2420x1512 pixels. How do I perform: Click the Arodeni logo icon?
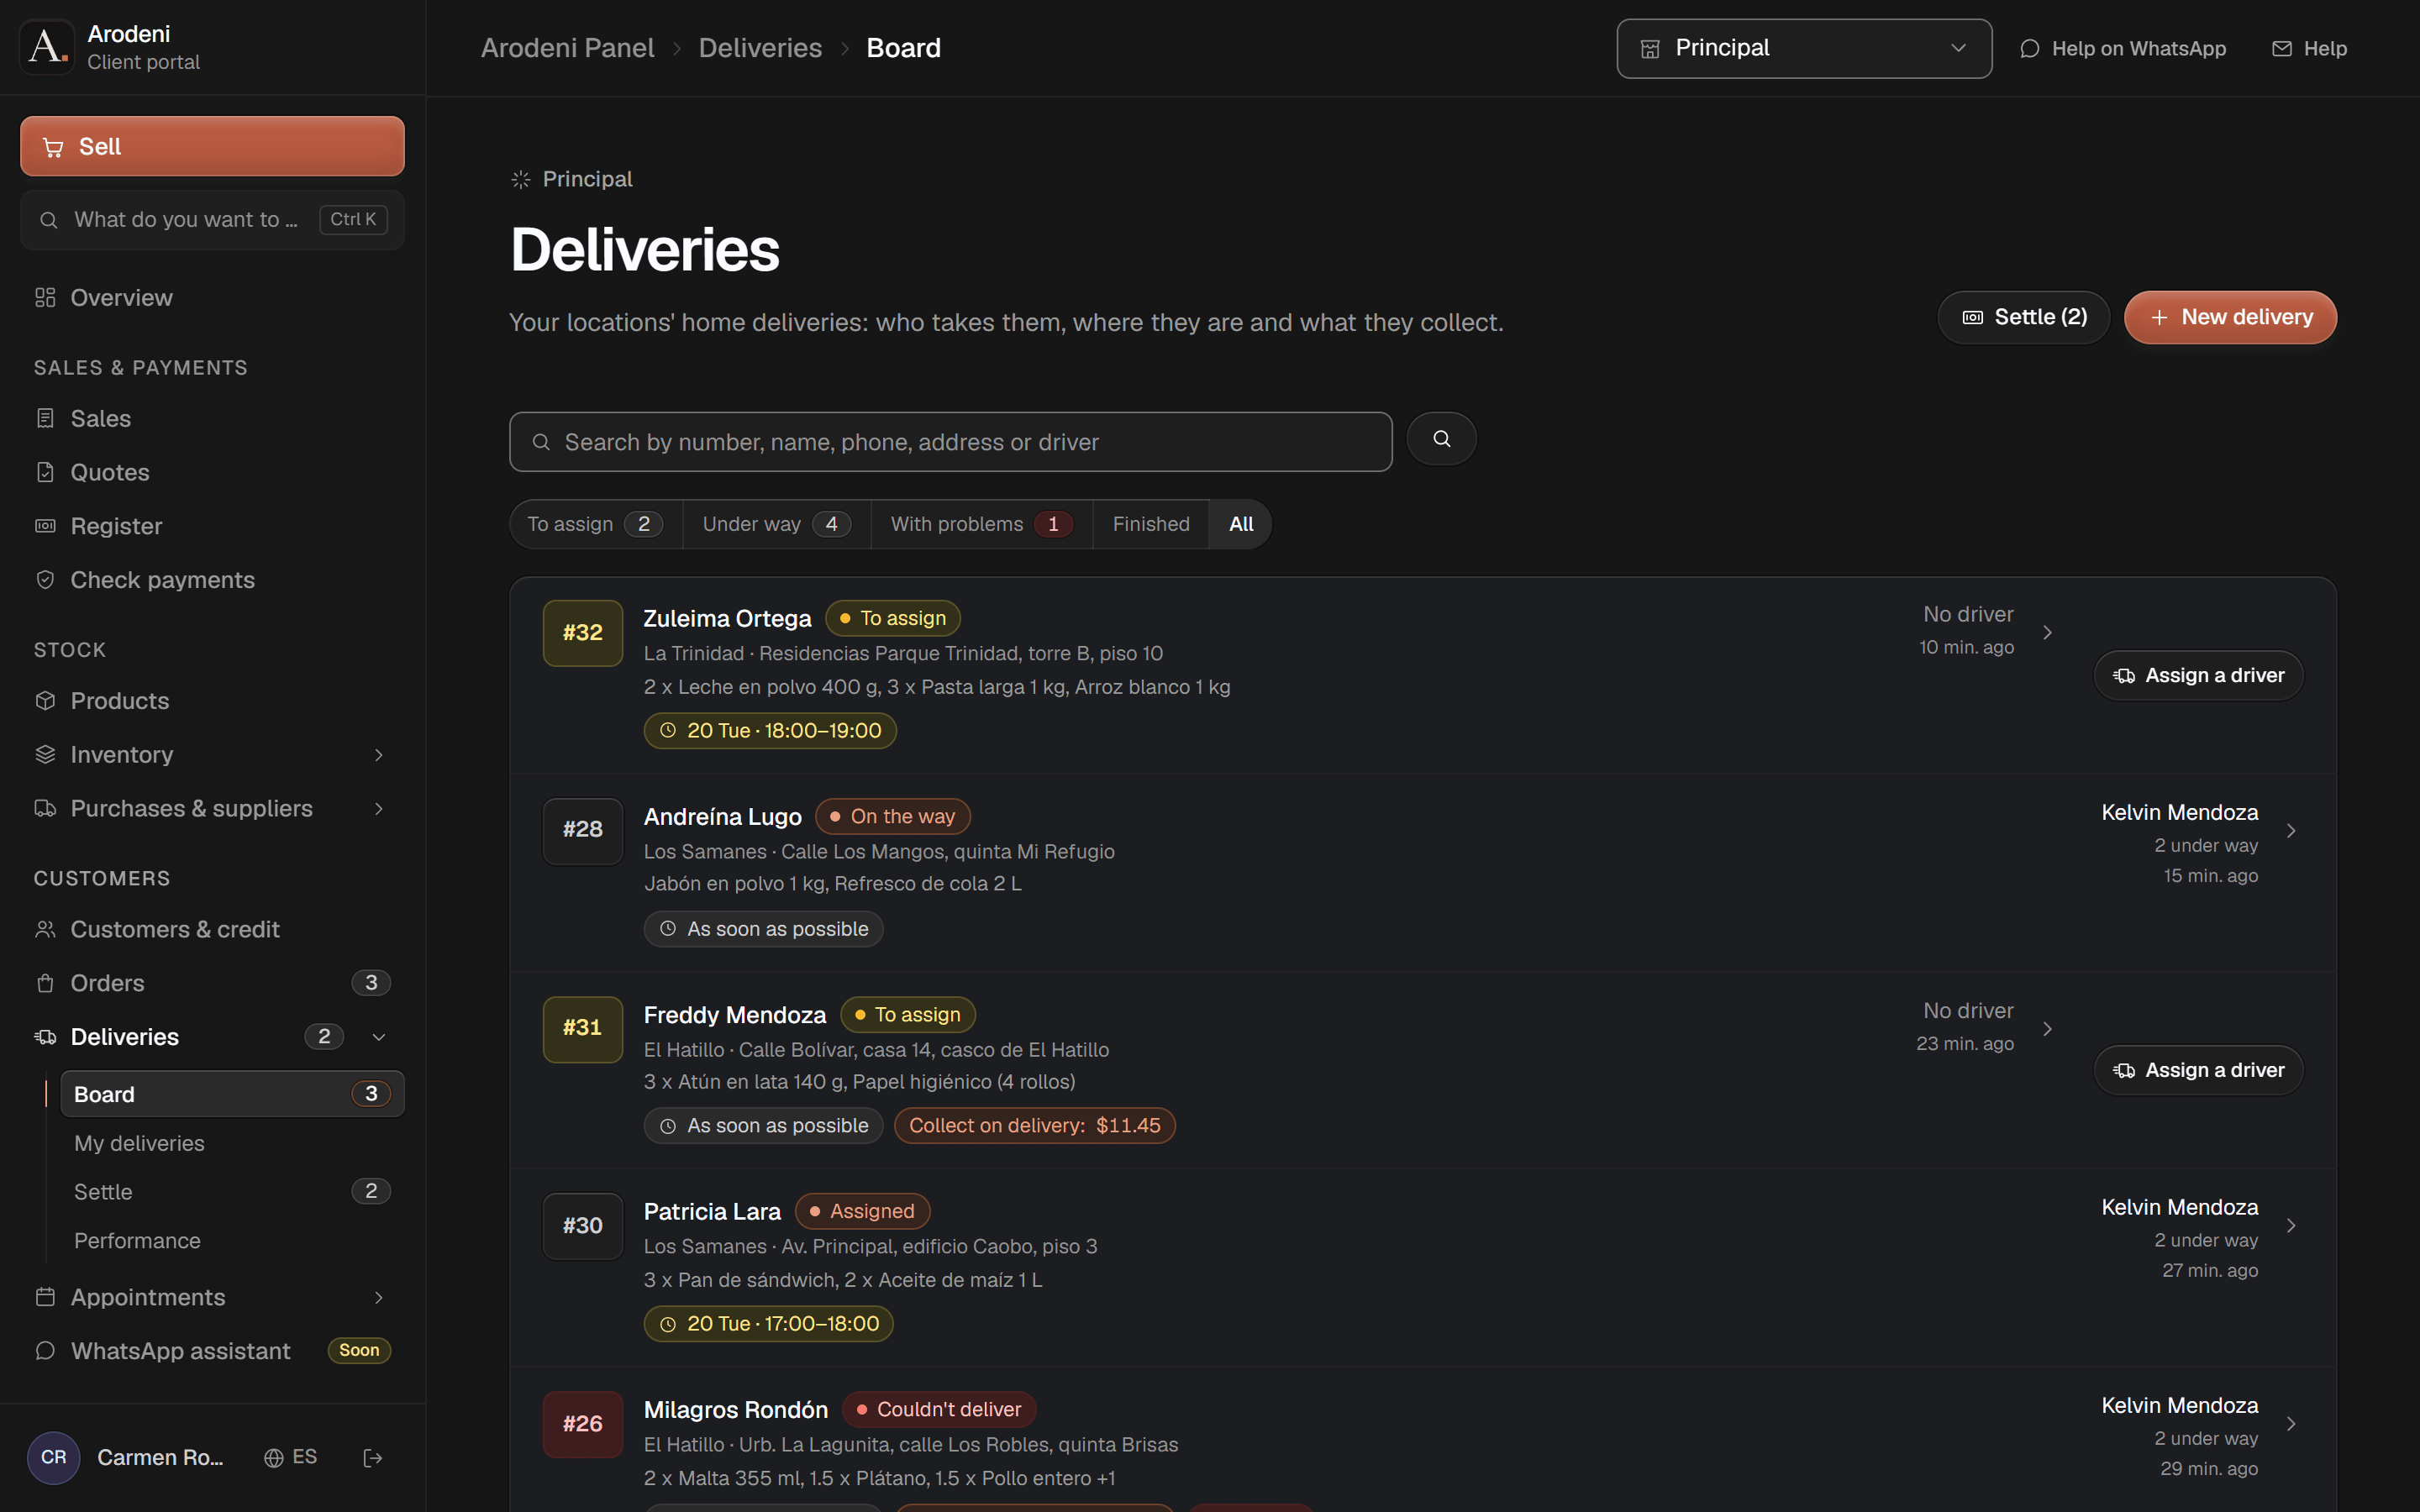coord(47,47)
